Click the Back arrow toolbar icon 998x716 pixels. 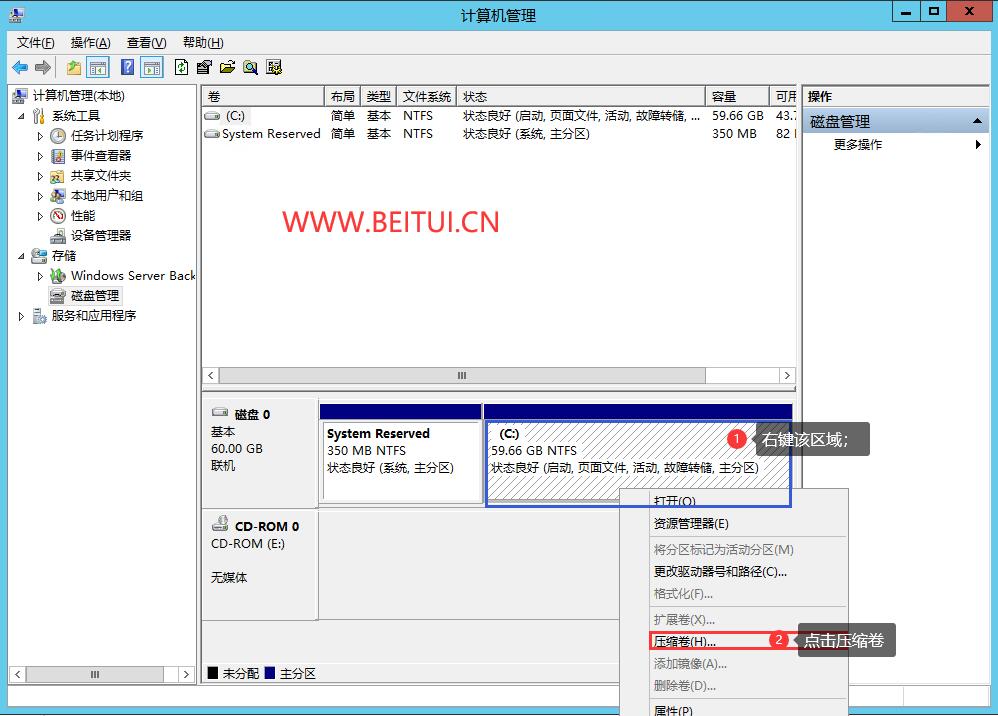(x=20, y=67)
